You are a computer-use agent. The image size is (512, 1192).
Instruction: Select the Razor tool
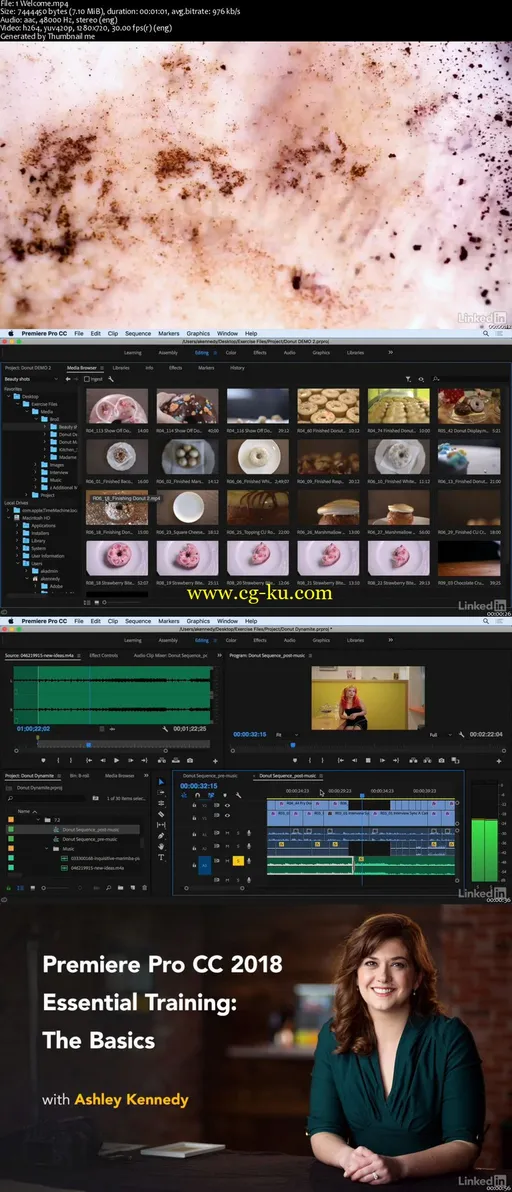point(161,814)
